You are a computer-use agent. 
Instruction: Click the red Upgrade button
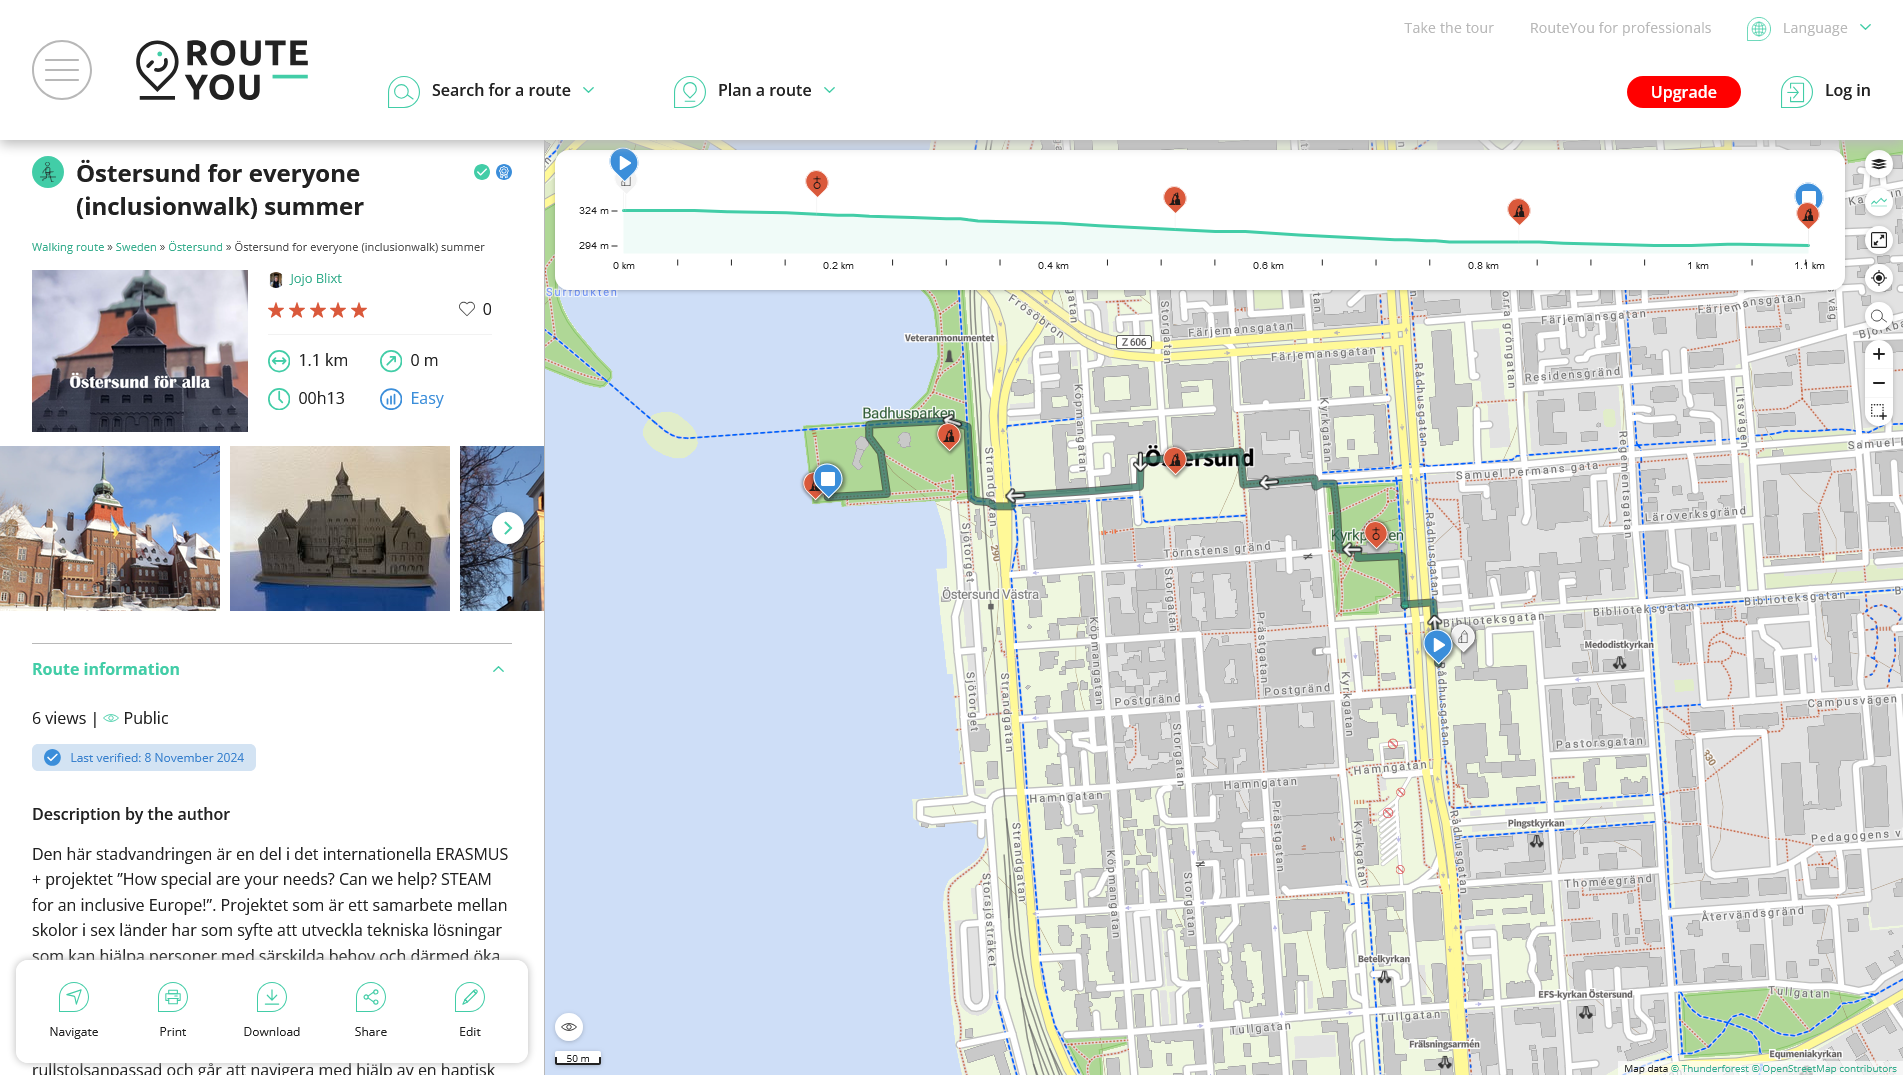pyautogui.click(x=1683, y=92)
